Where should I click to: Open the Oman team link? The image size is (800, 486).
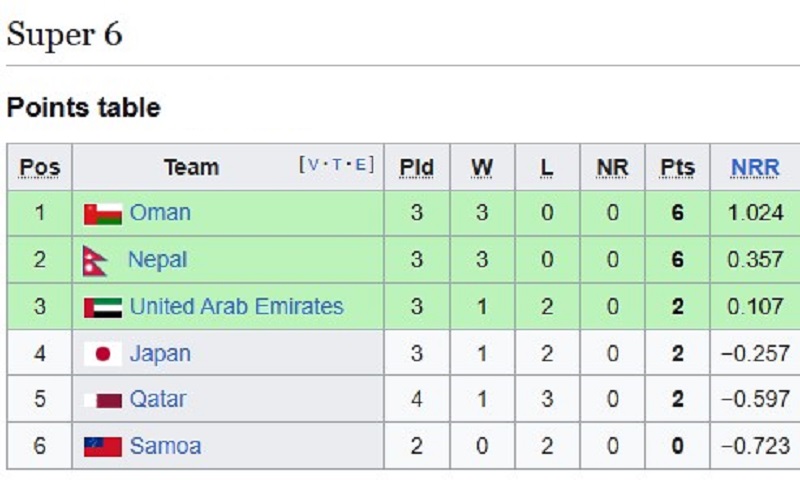[160, 213]
